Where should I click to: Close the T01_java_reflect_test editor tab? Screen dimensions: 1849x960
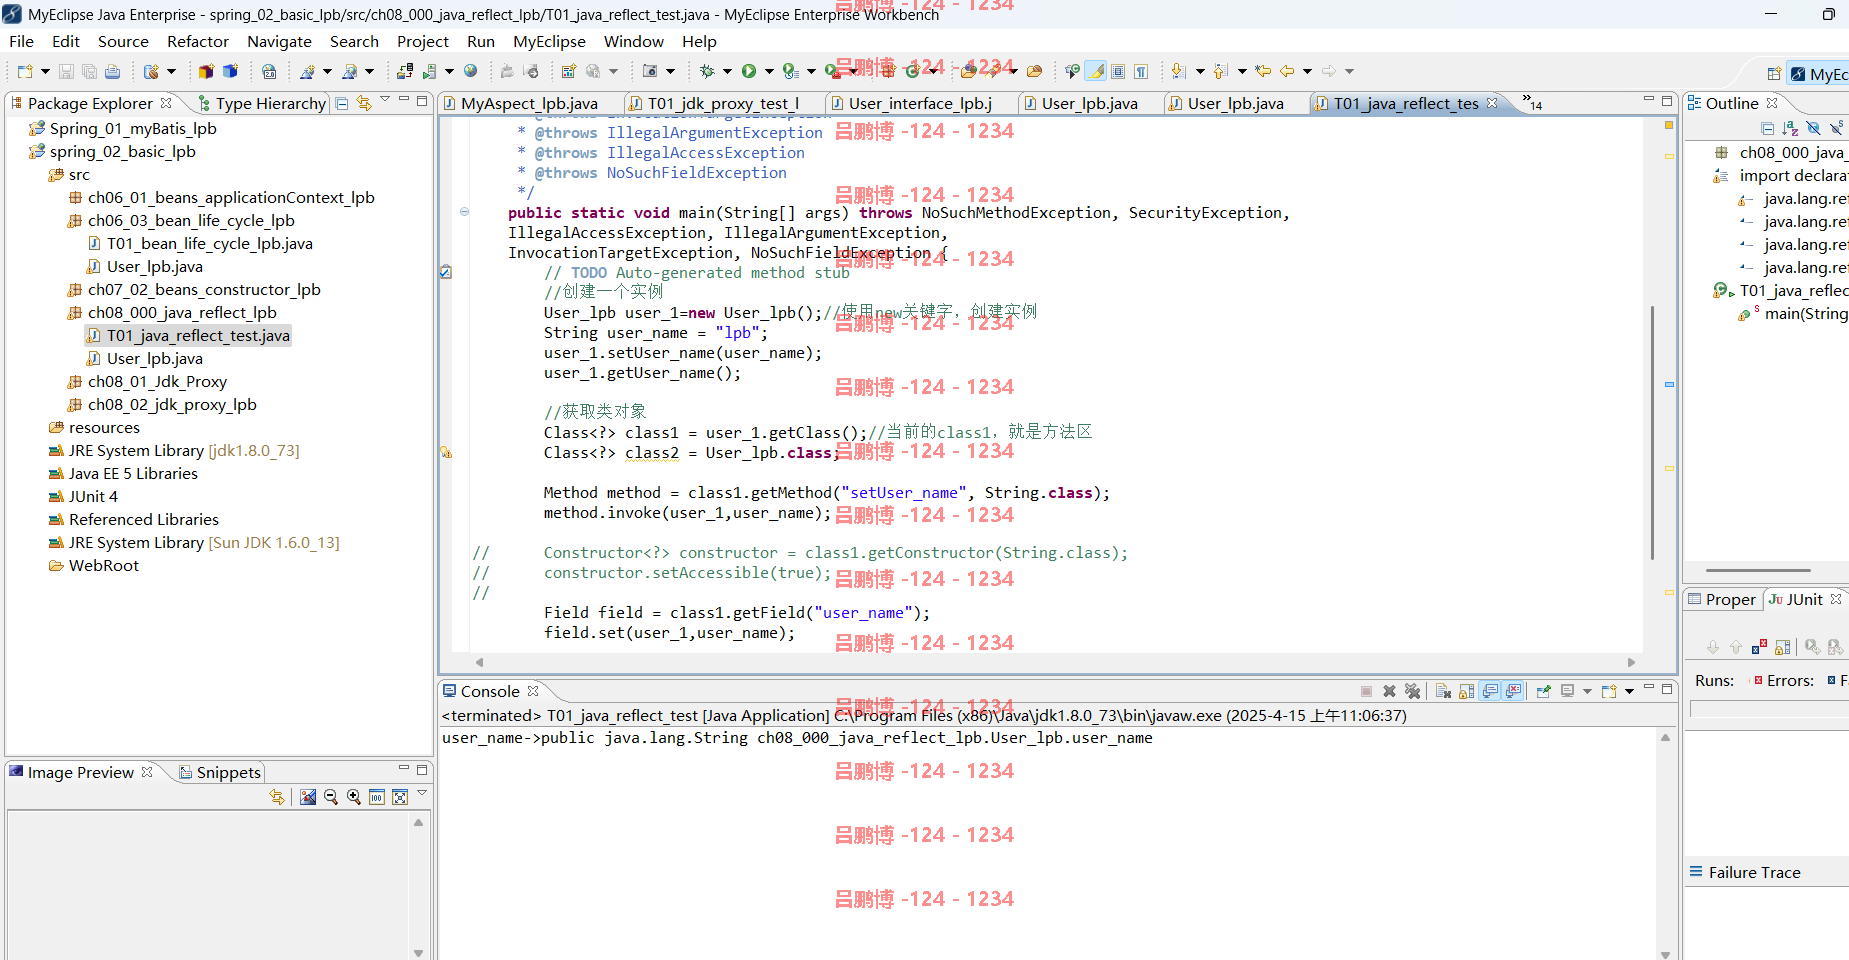pos(1492,103)
